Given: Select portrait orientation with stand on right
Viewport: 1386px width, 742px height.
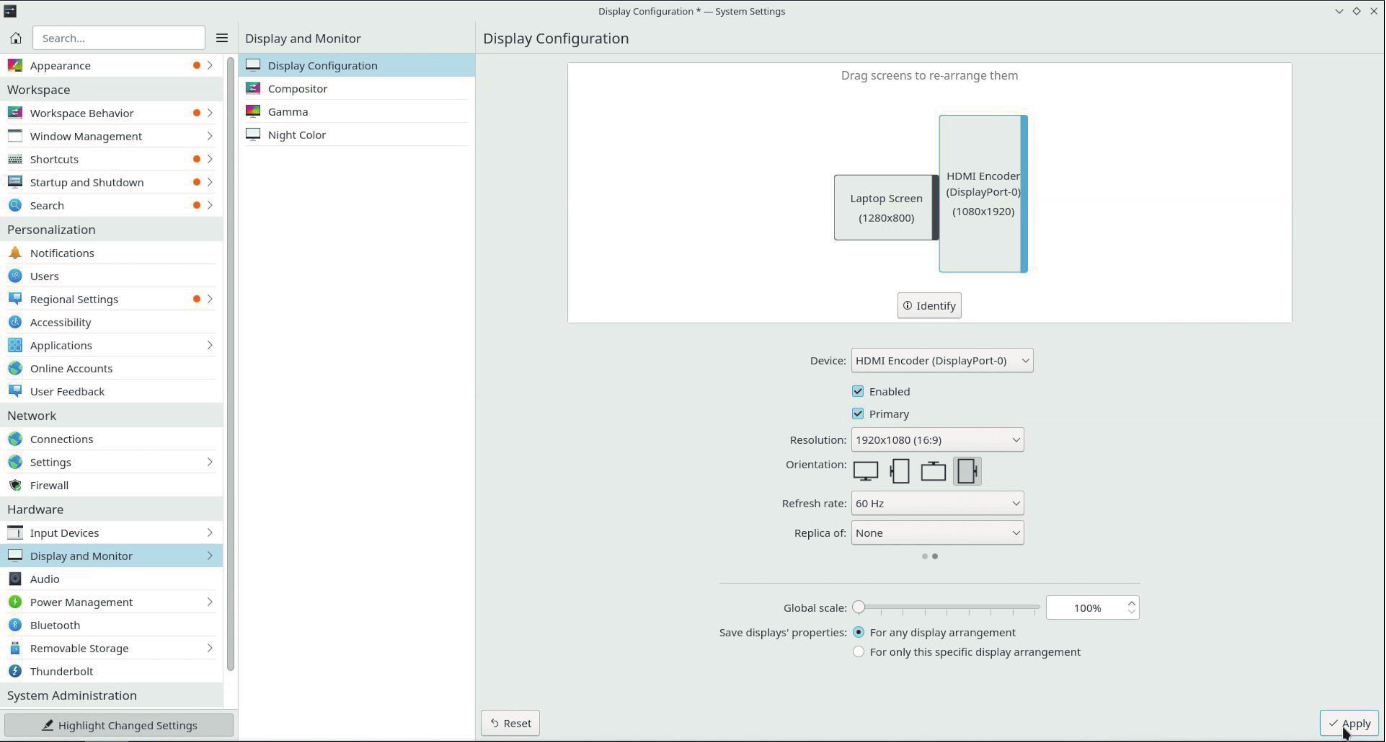Looking at the screenshot, I should [x=967, y=471].
